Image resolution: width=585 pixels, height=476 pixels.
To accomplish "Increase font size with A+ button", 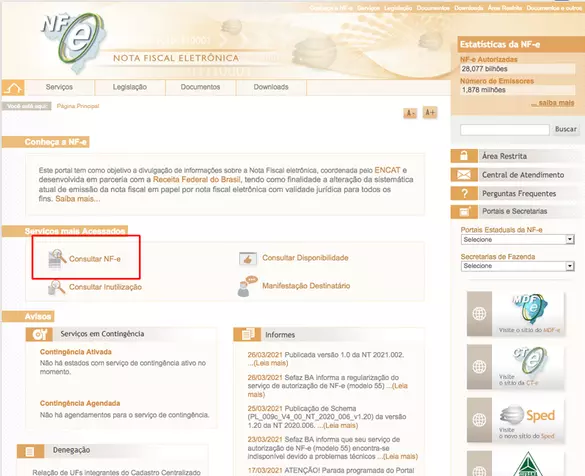I will click(430, 112).
